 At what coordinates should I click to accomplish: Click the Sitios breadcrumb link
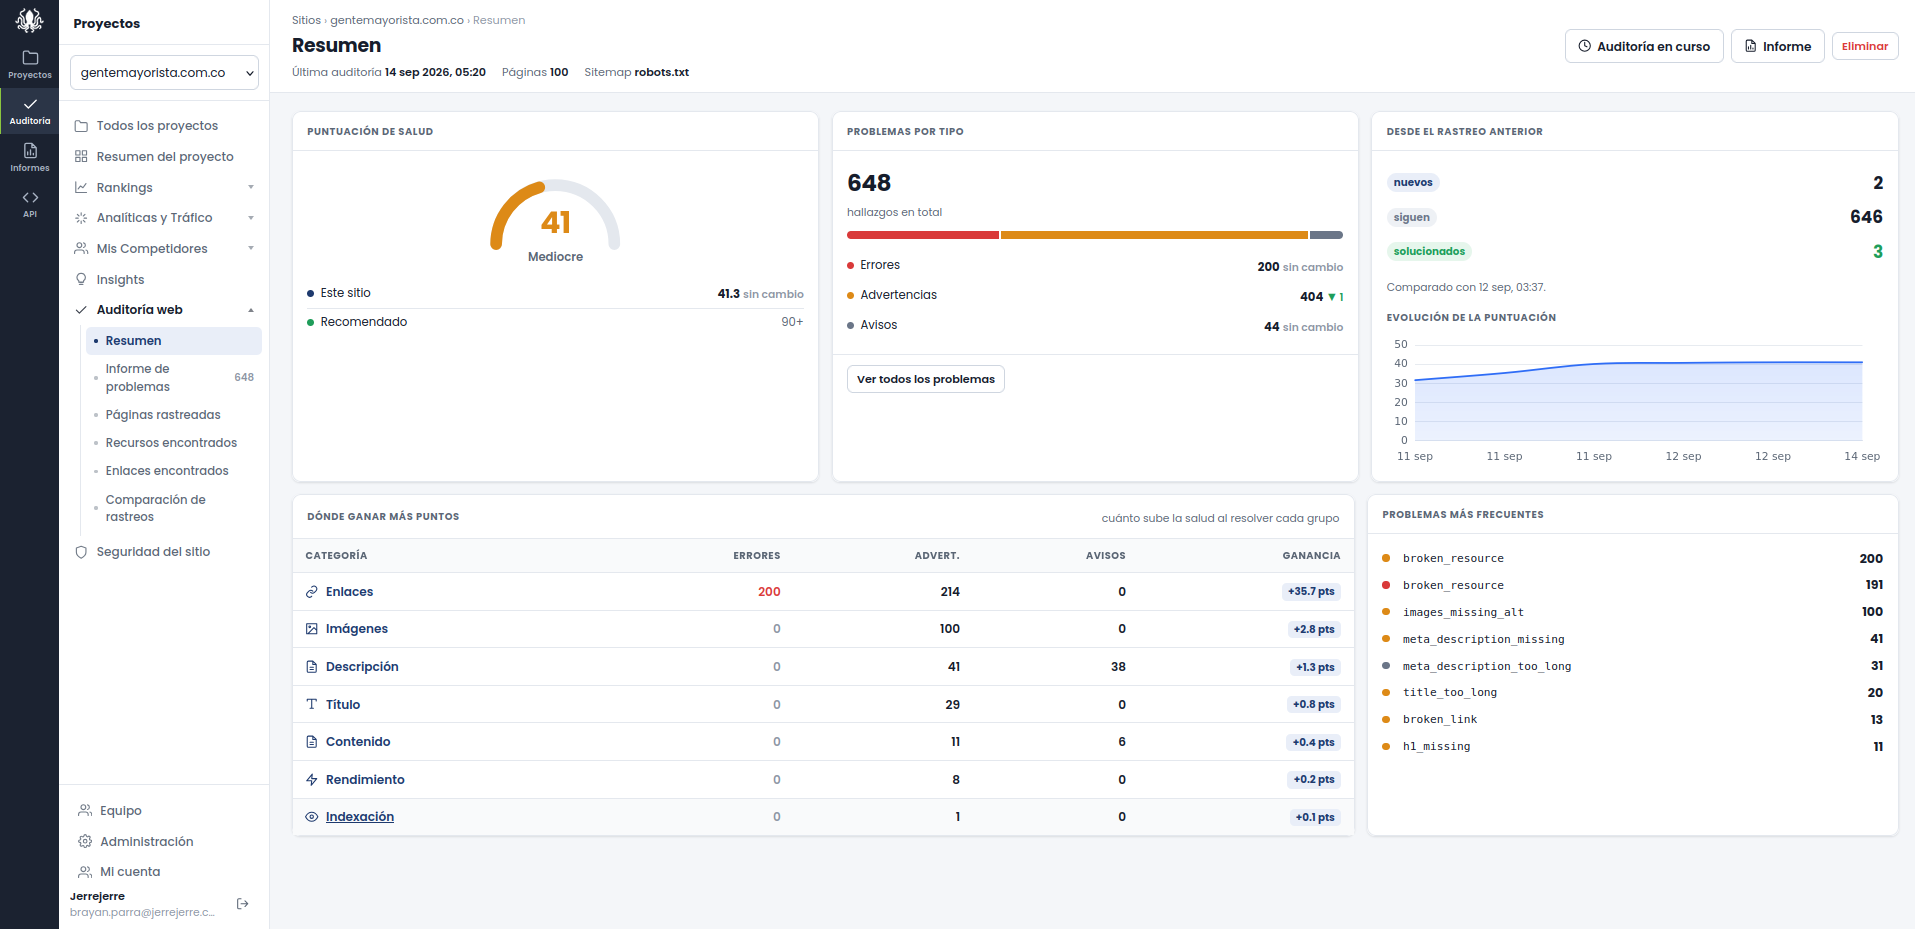[x=306, y=20]
